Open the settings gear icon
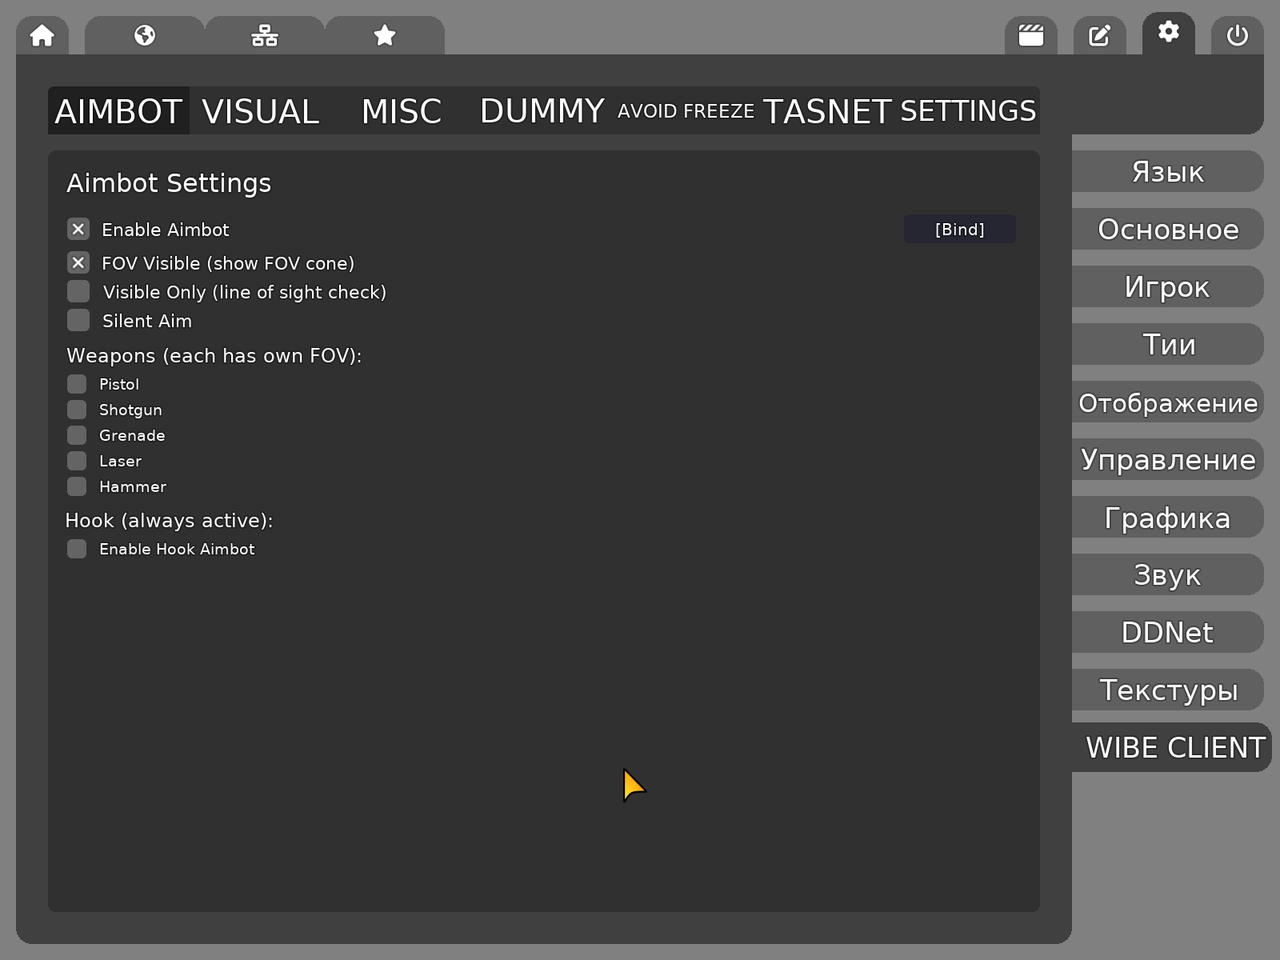 coord(1168,33)
